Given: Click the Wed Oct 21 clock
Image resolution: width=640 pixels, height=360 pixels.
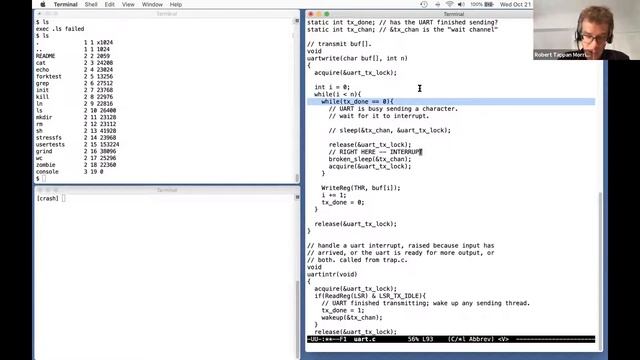Looking at the screenshot, I should click(515, 4).
